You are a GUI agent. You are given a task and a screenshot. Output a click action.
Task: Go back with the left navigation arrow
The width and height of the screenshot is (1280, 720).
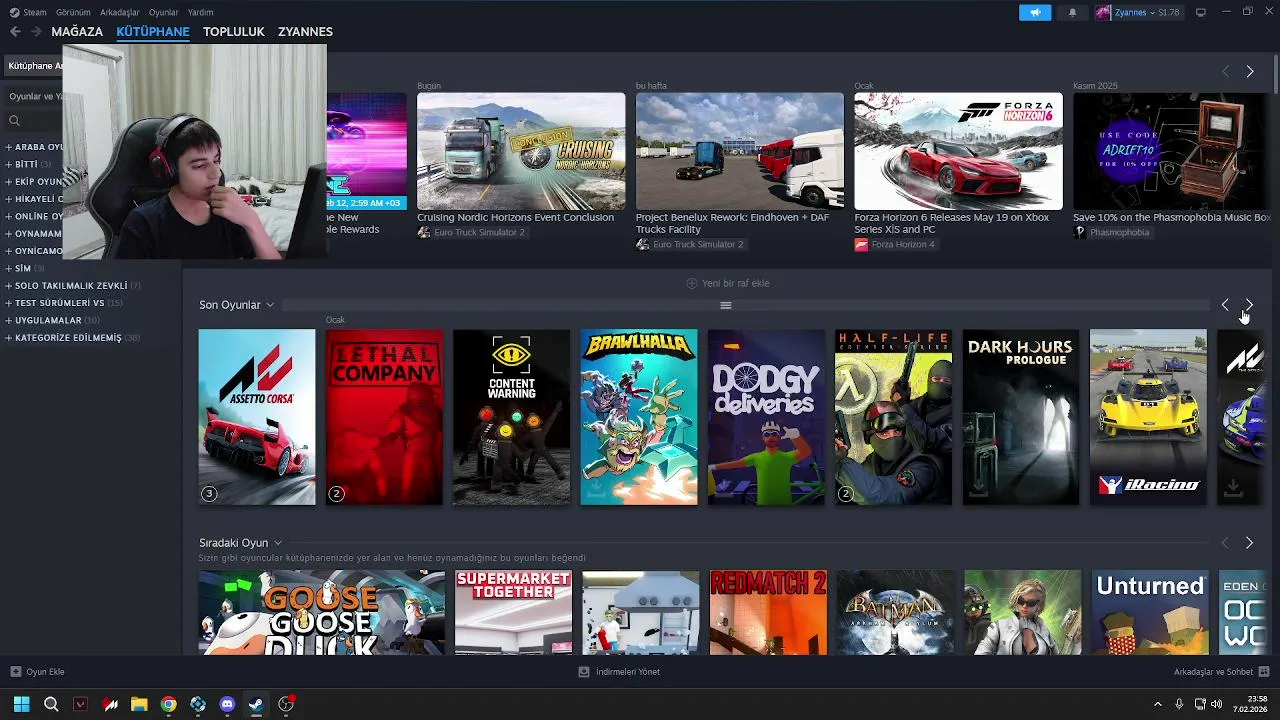click(x=15, y=32)
